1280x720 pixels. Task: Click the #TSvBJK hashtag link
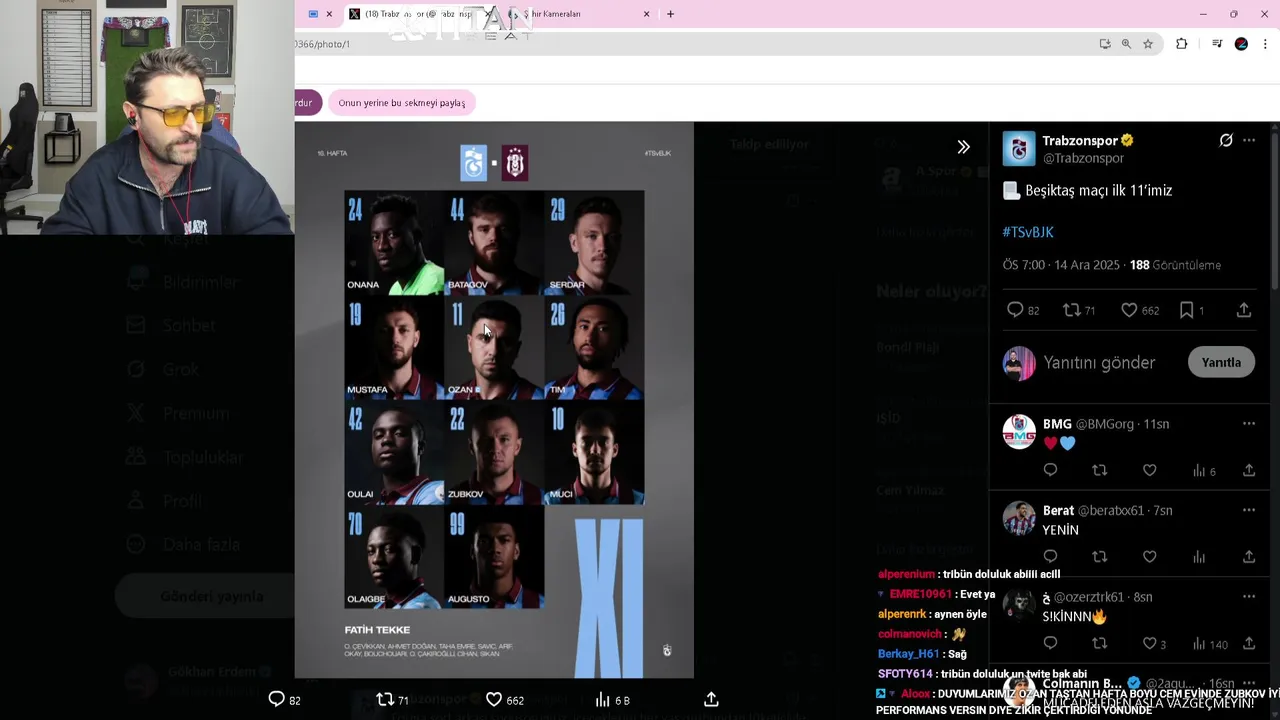pos(1028,232)
